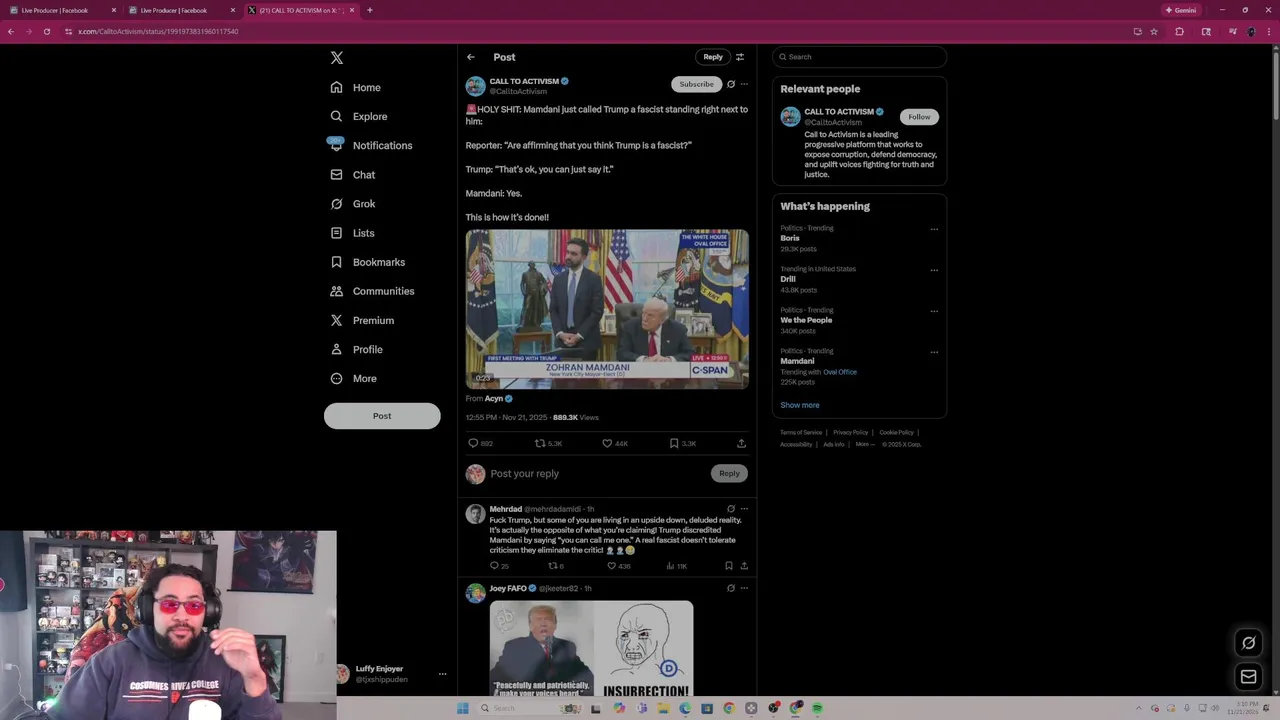Follow CALL TO ACTIVISM in Relevant people
Image resolution: width=1280 pixels, height=720 pixels.
[919, 117]
